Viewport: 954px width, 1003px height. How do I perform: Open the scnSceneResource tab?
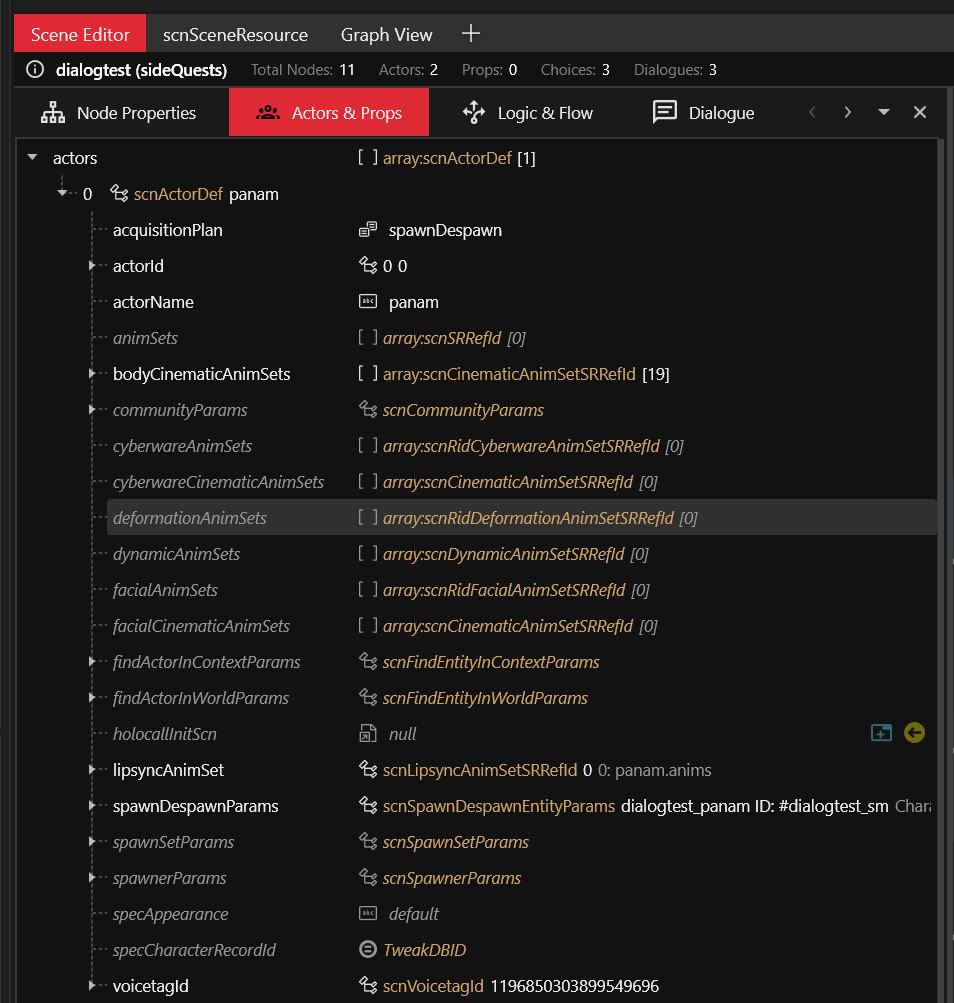click(x=235, y=34)
